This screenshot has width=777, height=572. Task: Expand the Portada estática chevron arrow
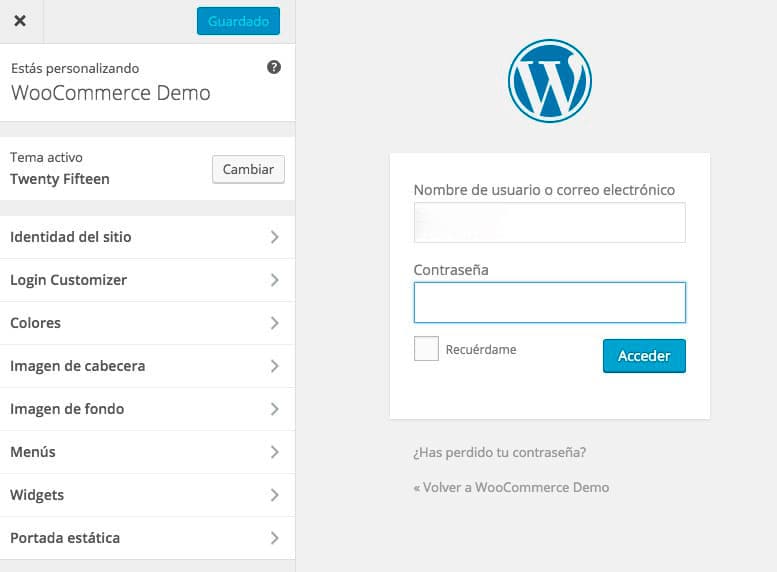tap(275, 538)
